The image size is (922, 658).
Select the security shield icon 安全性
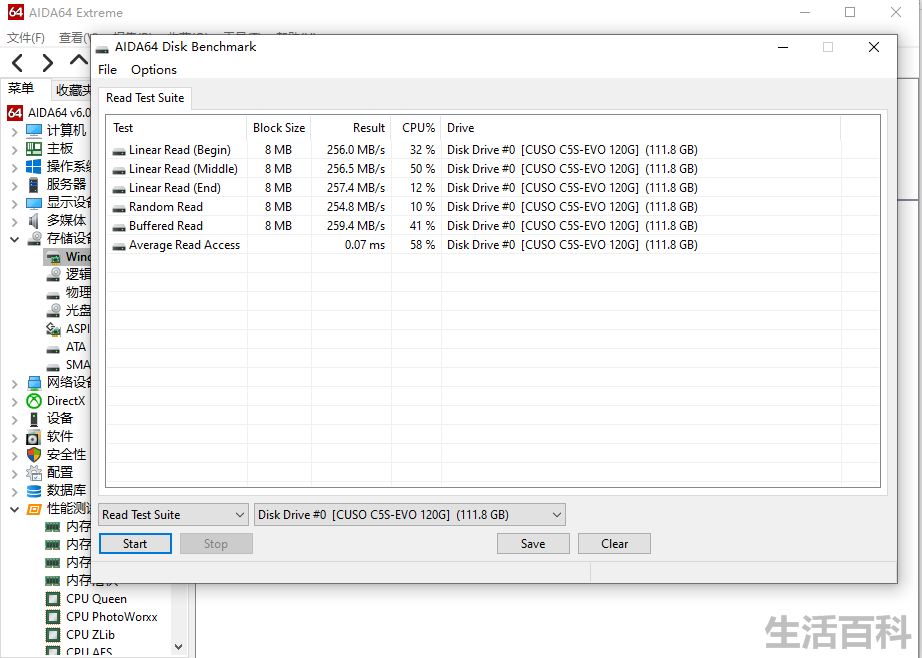34,455
